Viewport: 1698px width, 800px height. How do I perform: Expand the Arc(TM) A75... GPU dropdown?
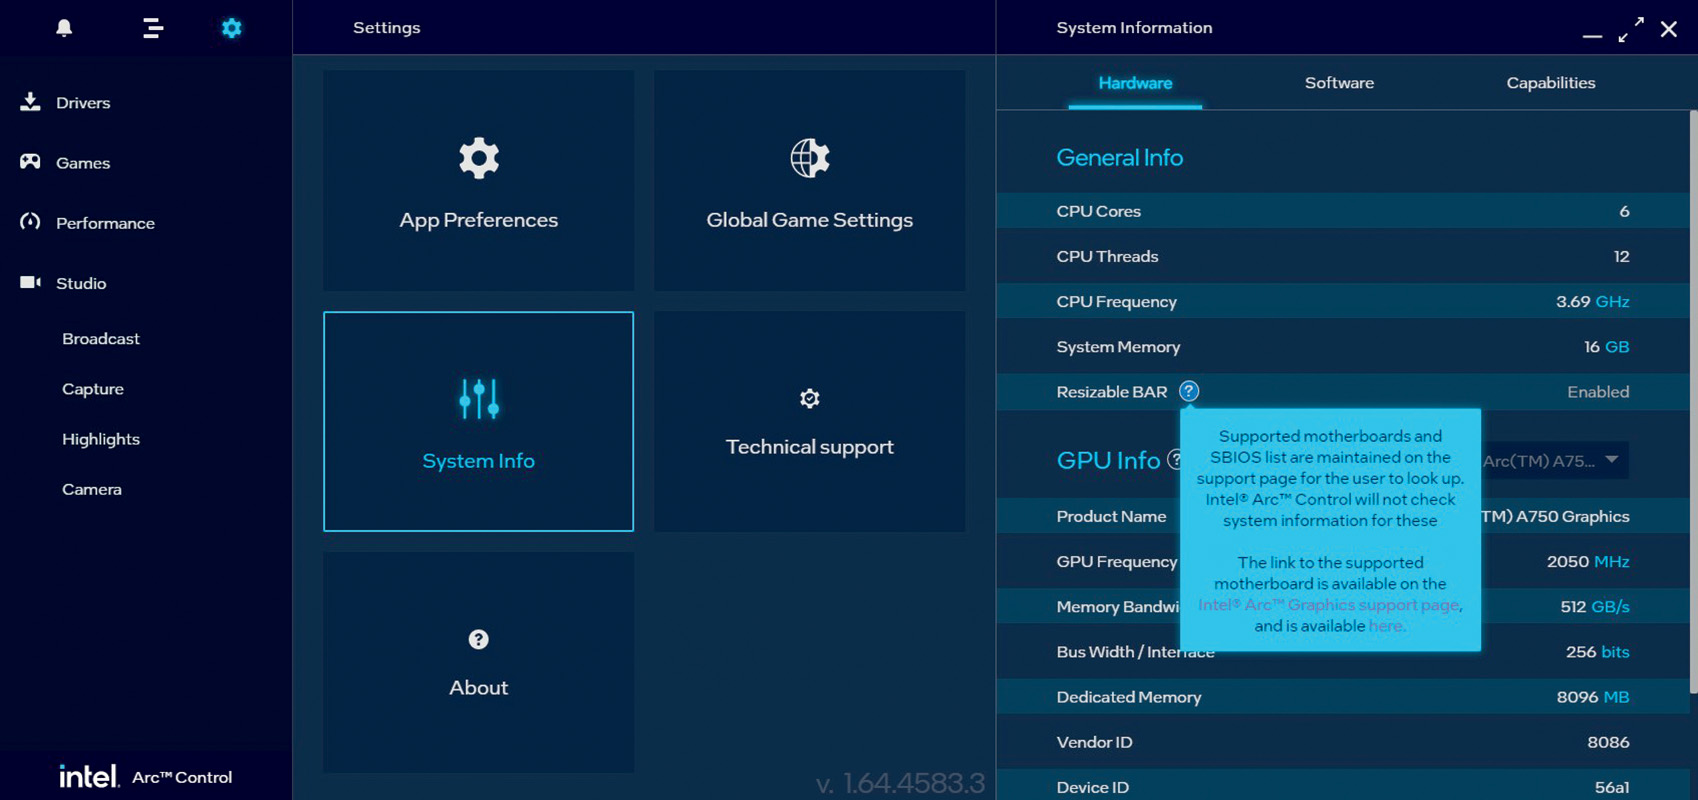click(1555, 460)
